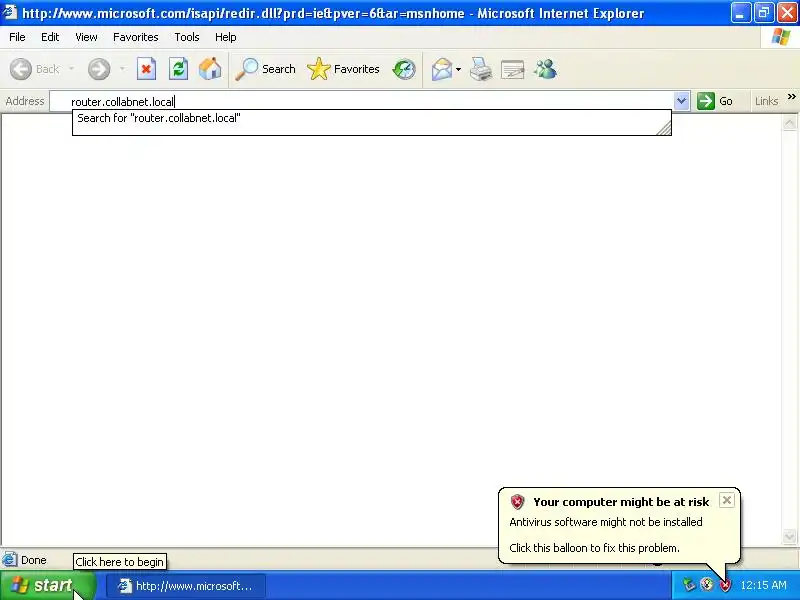Expand the Mail button dropdown arrow
Viewport: 800px width, 600px height.
458,69
